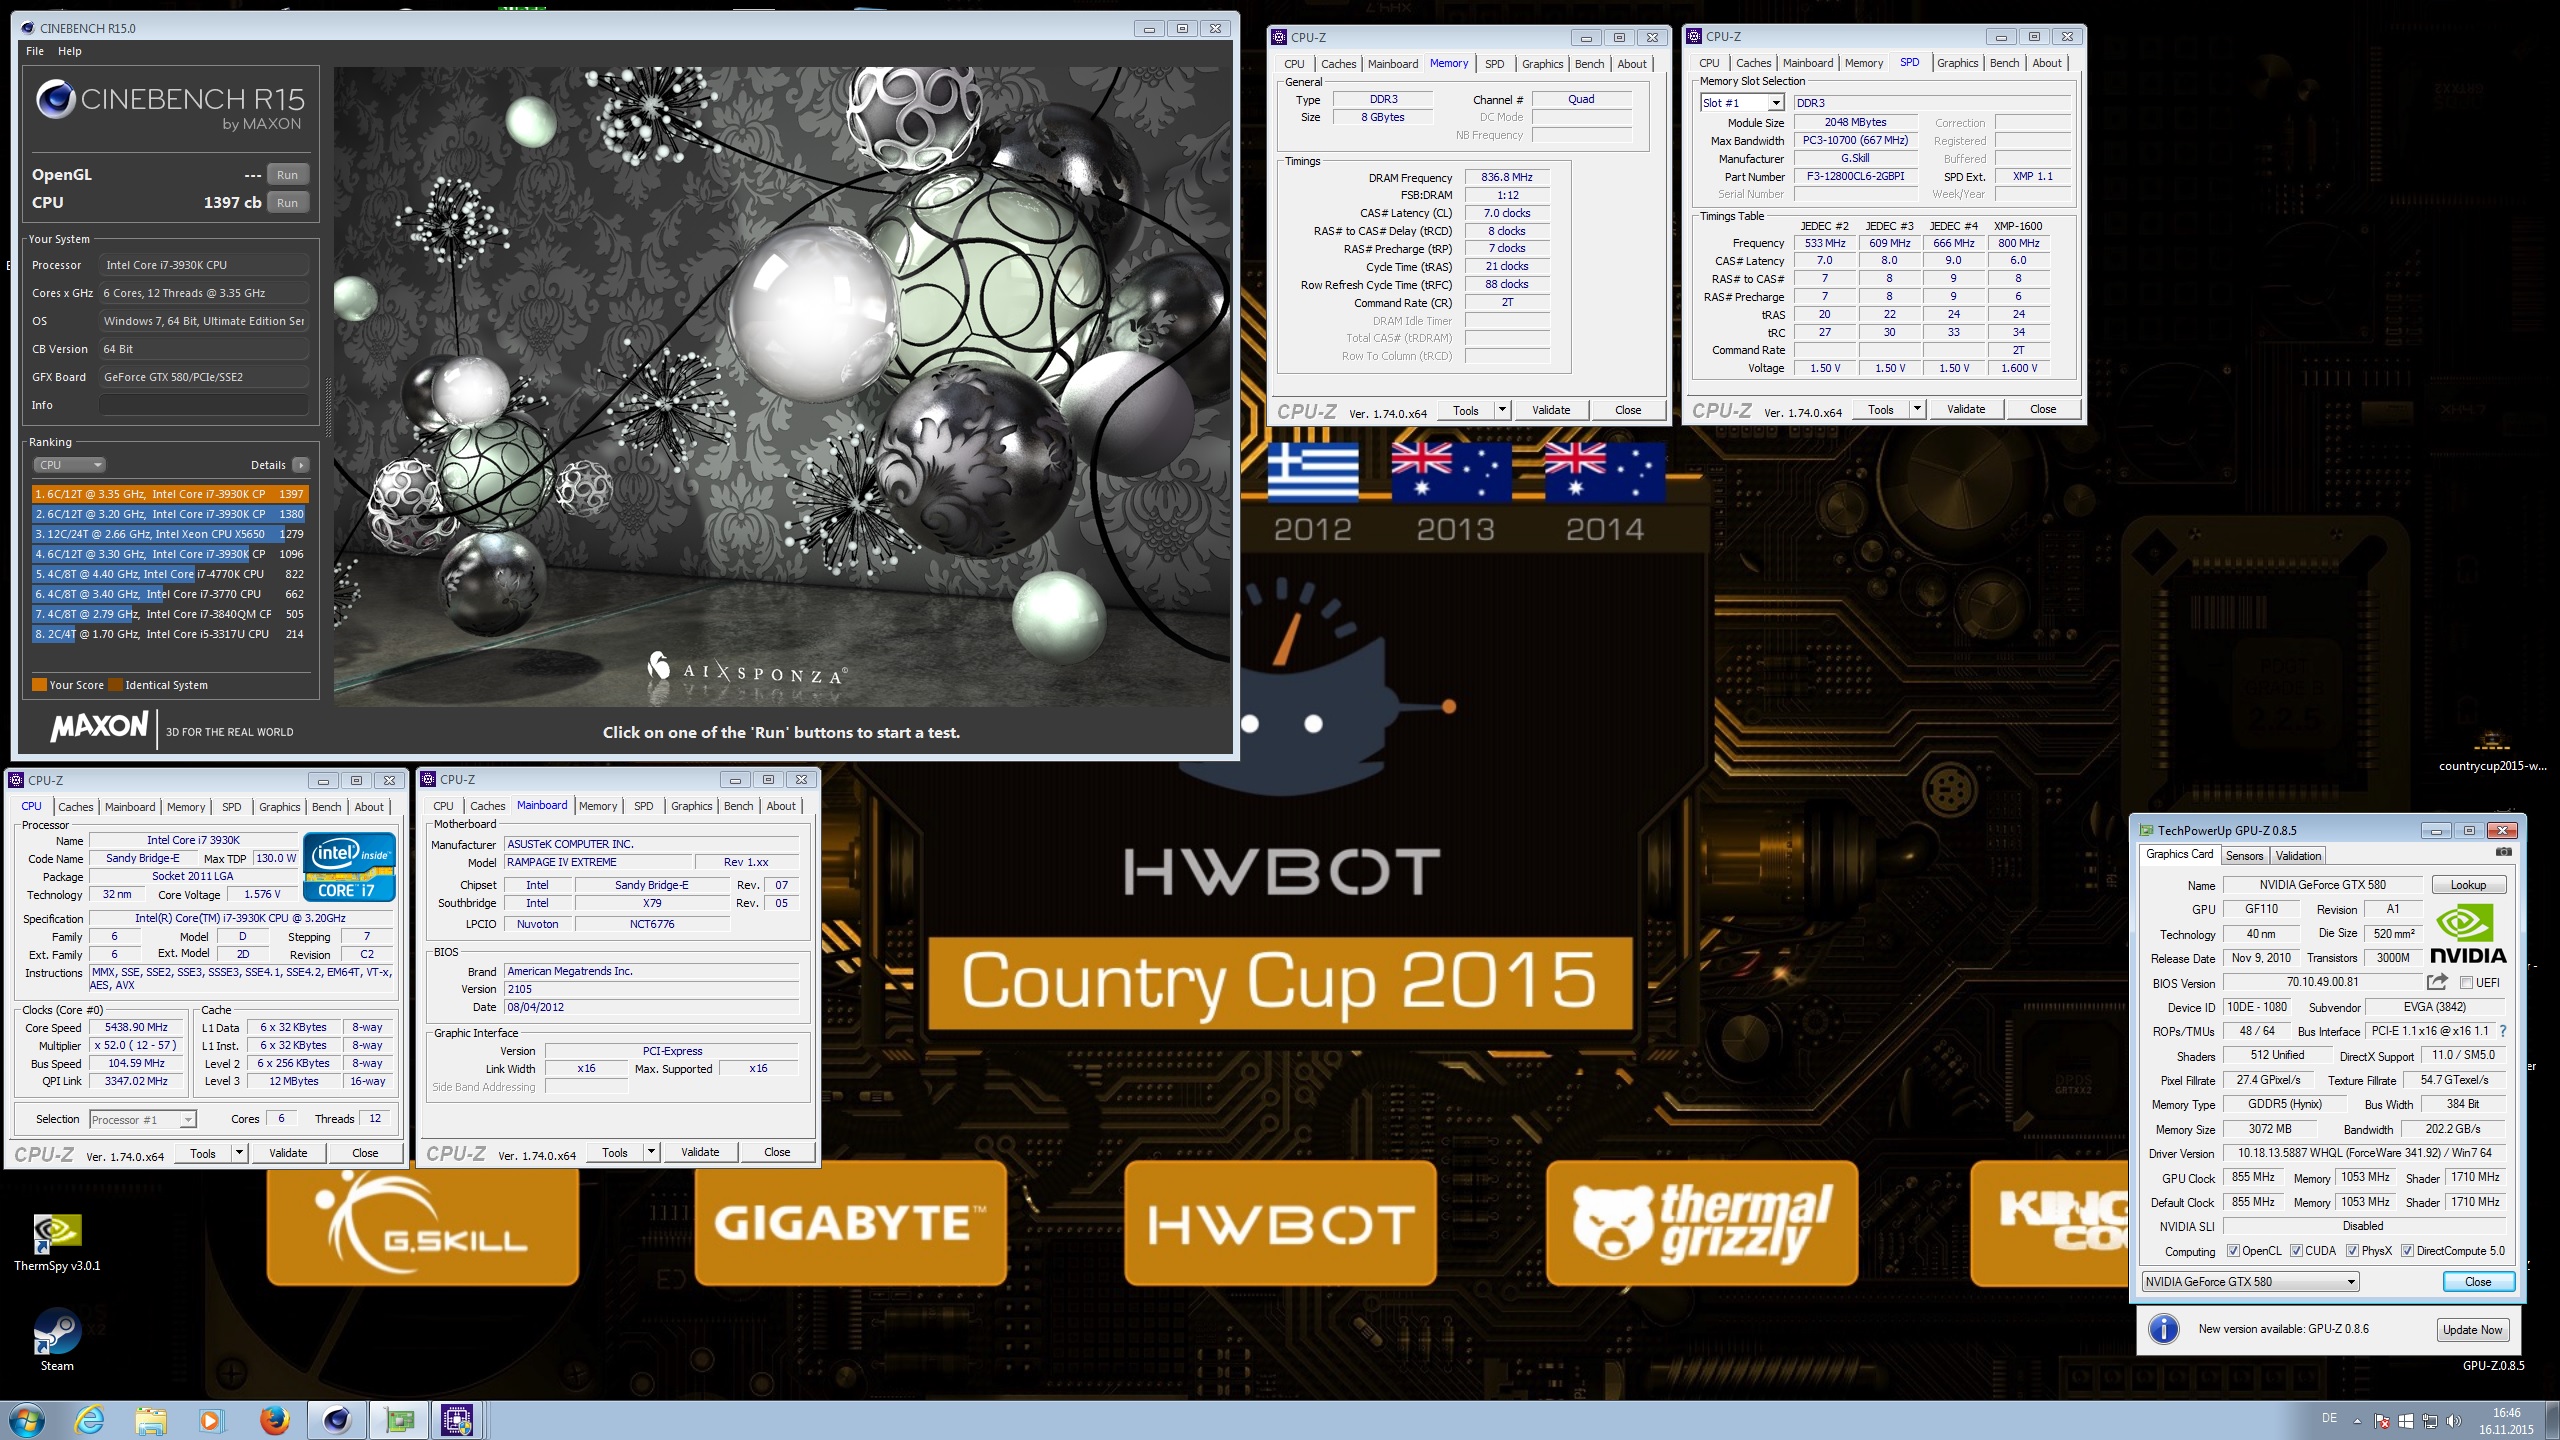Click the GPU-Z Close button
Image resolution: width=2560 pixels, height=1440 pixels.
coord(2478,1281)
